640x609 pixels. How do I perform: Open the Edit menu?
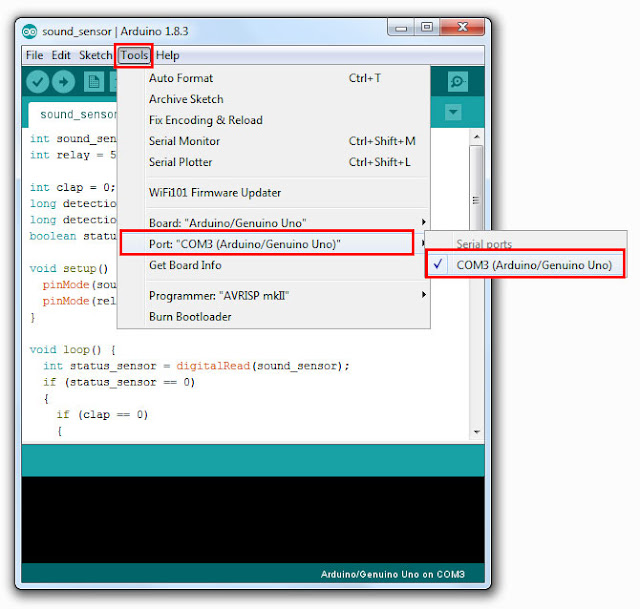[x=61, y=55]
